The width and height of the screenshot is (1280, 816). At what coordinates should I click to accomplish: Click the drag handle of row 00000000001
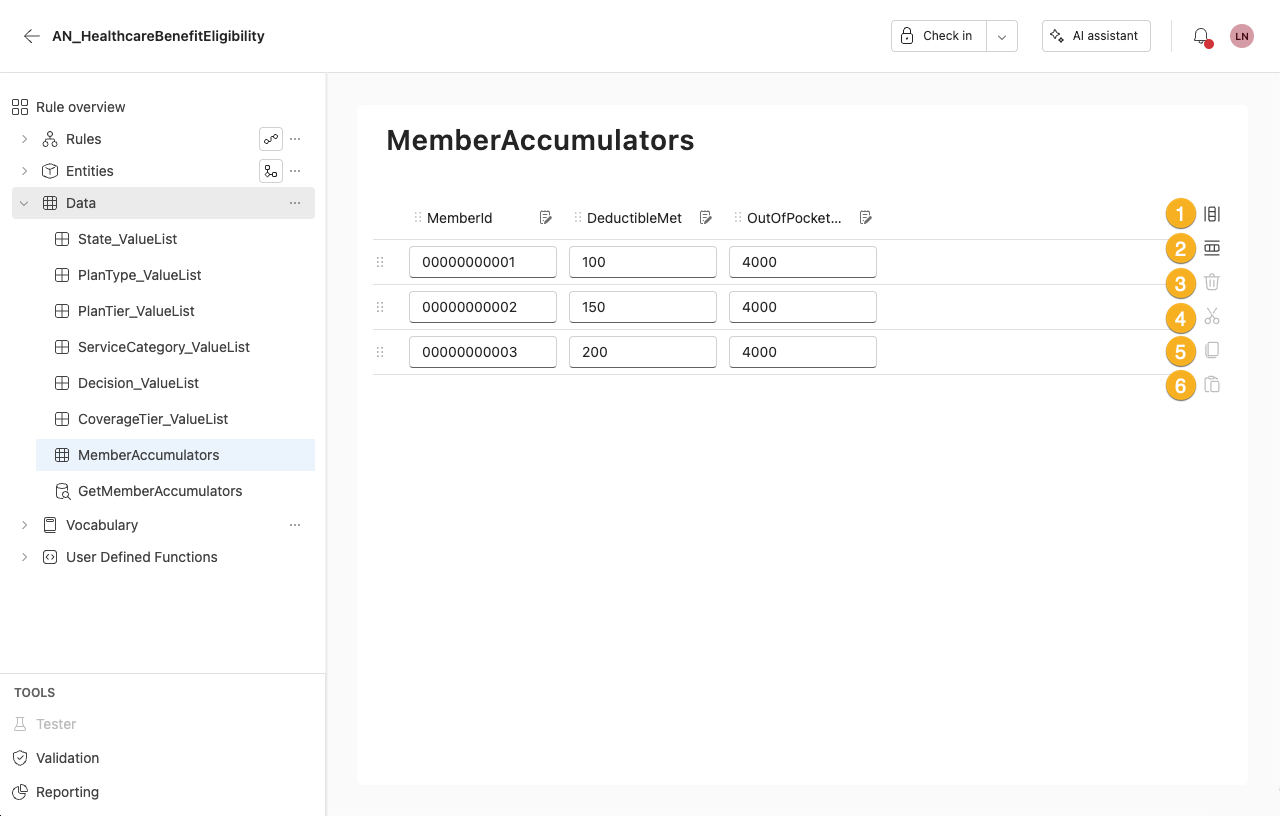[380, 262]
